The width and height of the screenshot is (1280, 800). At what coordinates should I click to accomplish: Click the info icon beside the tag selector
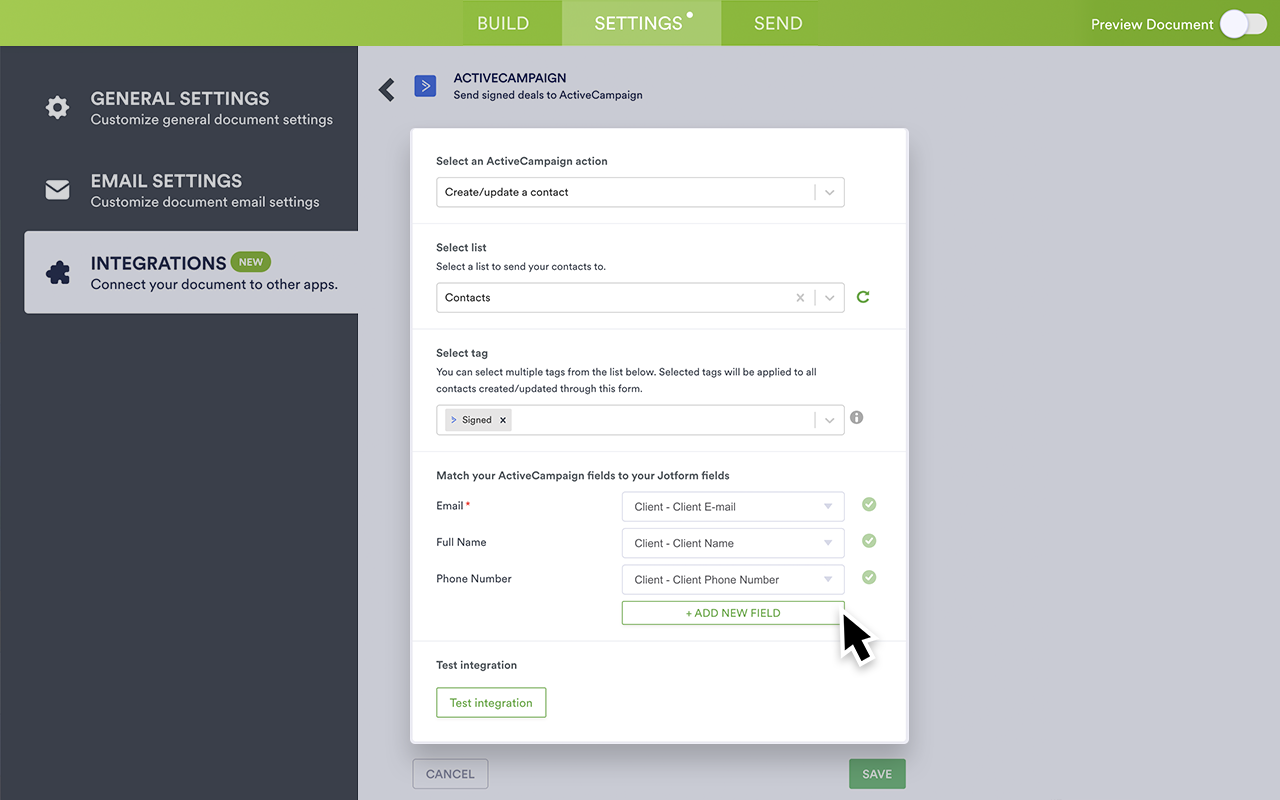856,417
